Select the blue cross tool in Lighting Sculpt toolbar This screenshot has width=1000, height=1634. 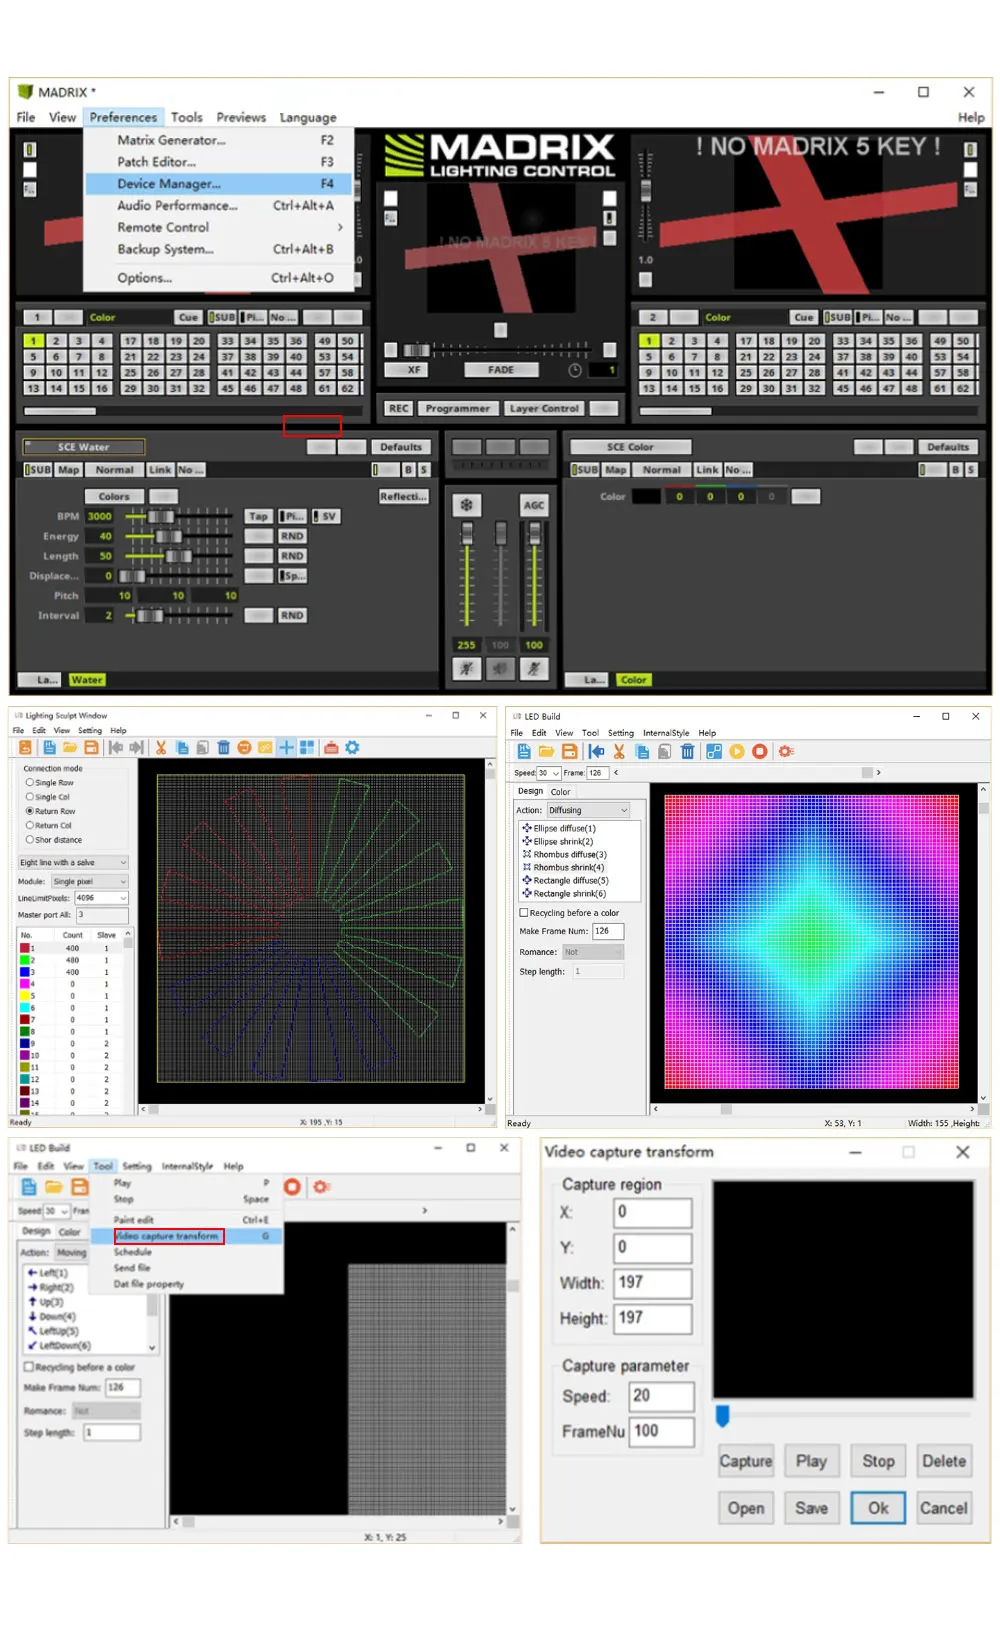pyautogui.click(x=286, y=747)
